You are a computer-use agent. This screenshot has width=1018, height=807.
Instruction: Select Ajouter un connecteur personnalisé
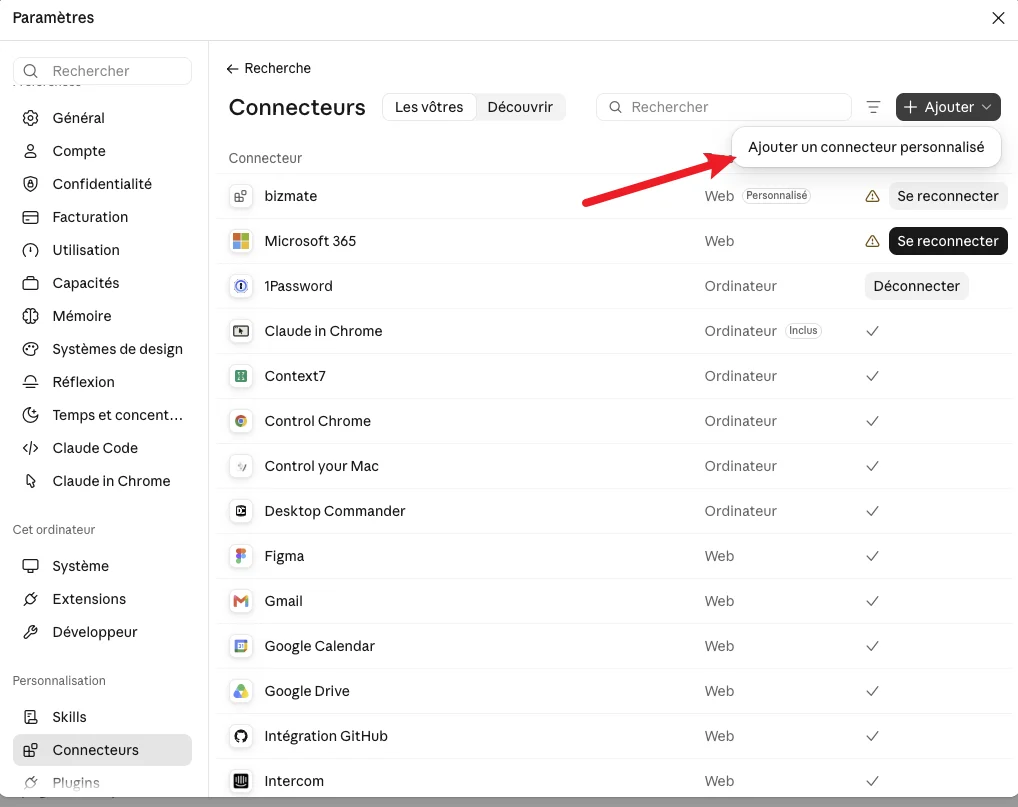coord(866,147)
